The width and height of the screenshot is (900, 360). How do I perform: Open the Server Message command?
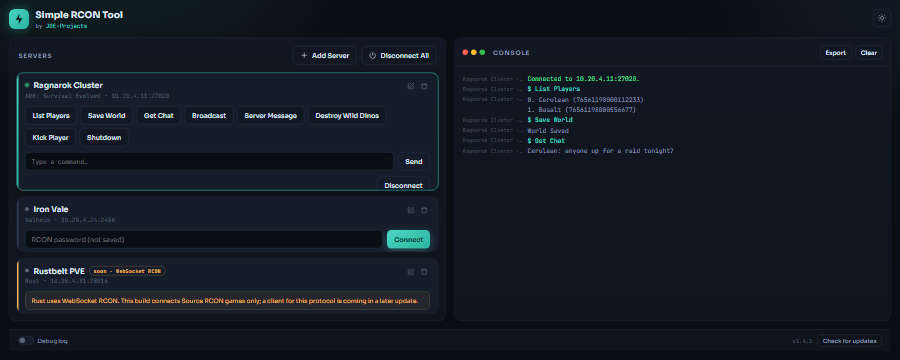(270, 115)
